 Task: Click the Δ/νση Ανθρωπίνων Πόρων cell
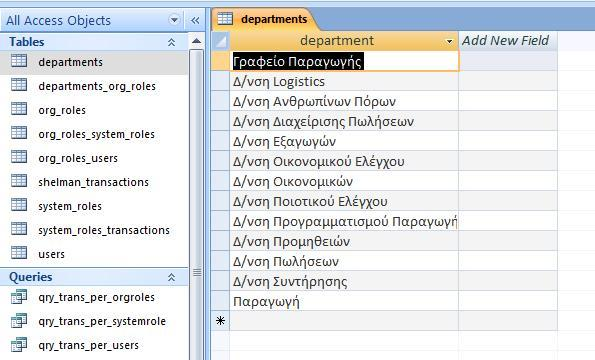pyautogui.click(x=344, y=101)
